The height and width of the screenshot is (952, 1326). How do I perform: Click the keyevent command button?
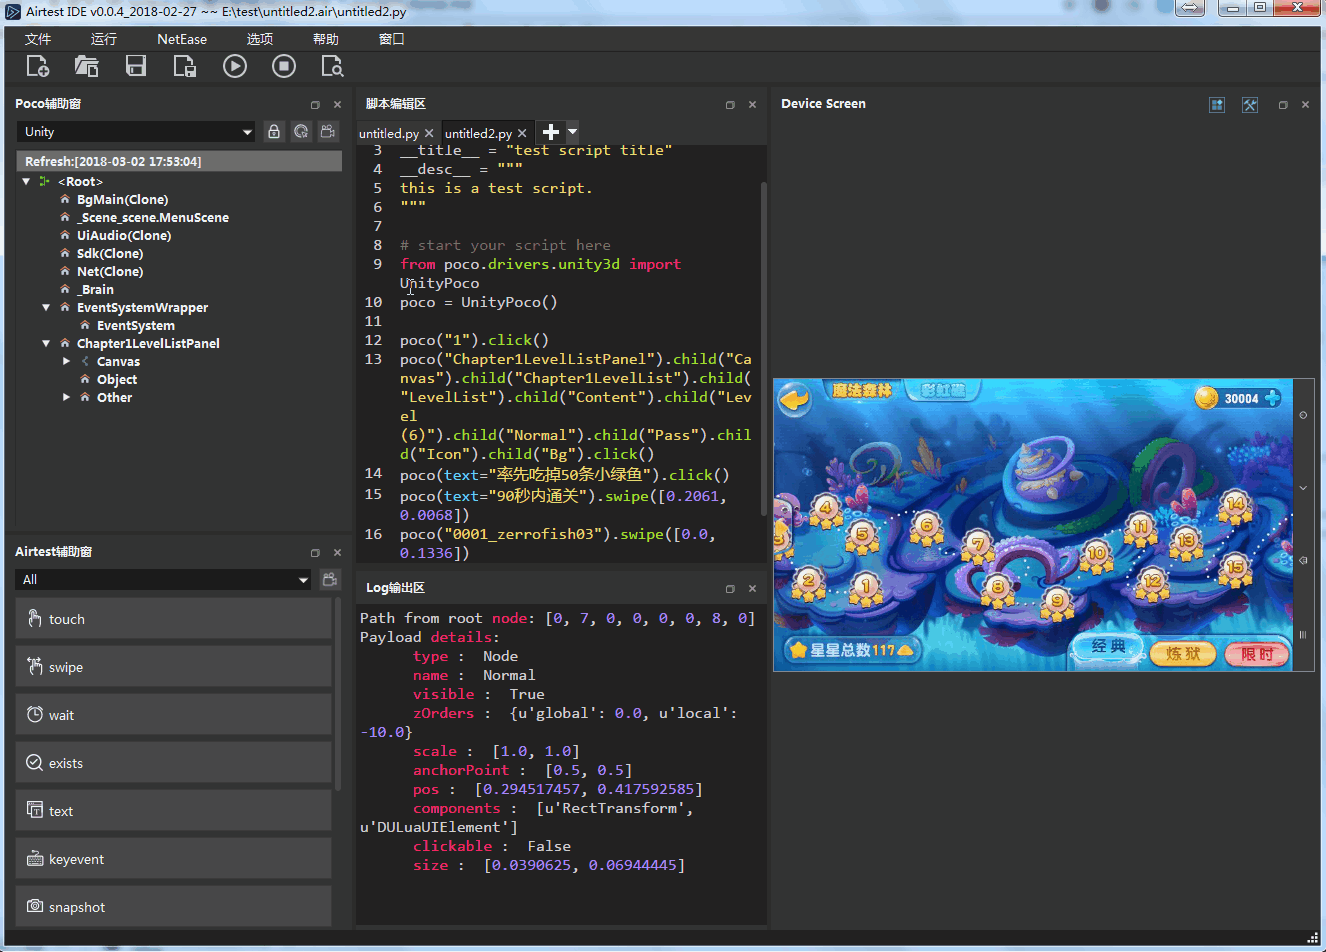coord(174,859)
